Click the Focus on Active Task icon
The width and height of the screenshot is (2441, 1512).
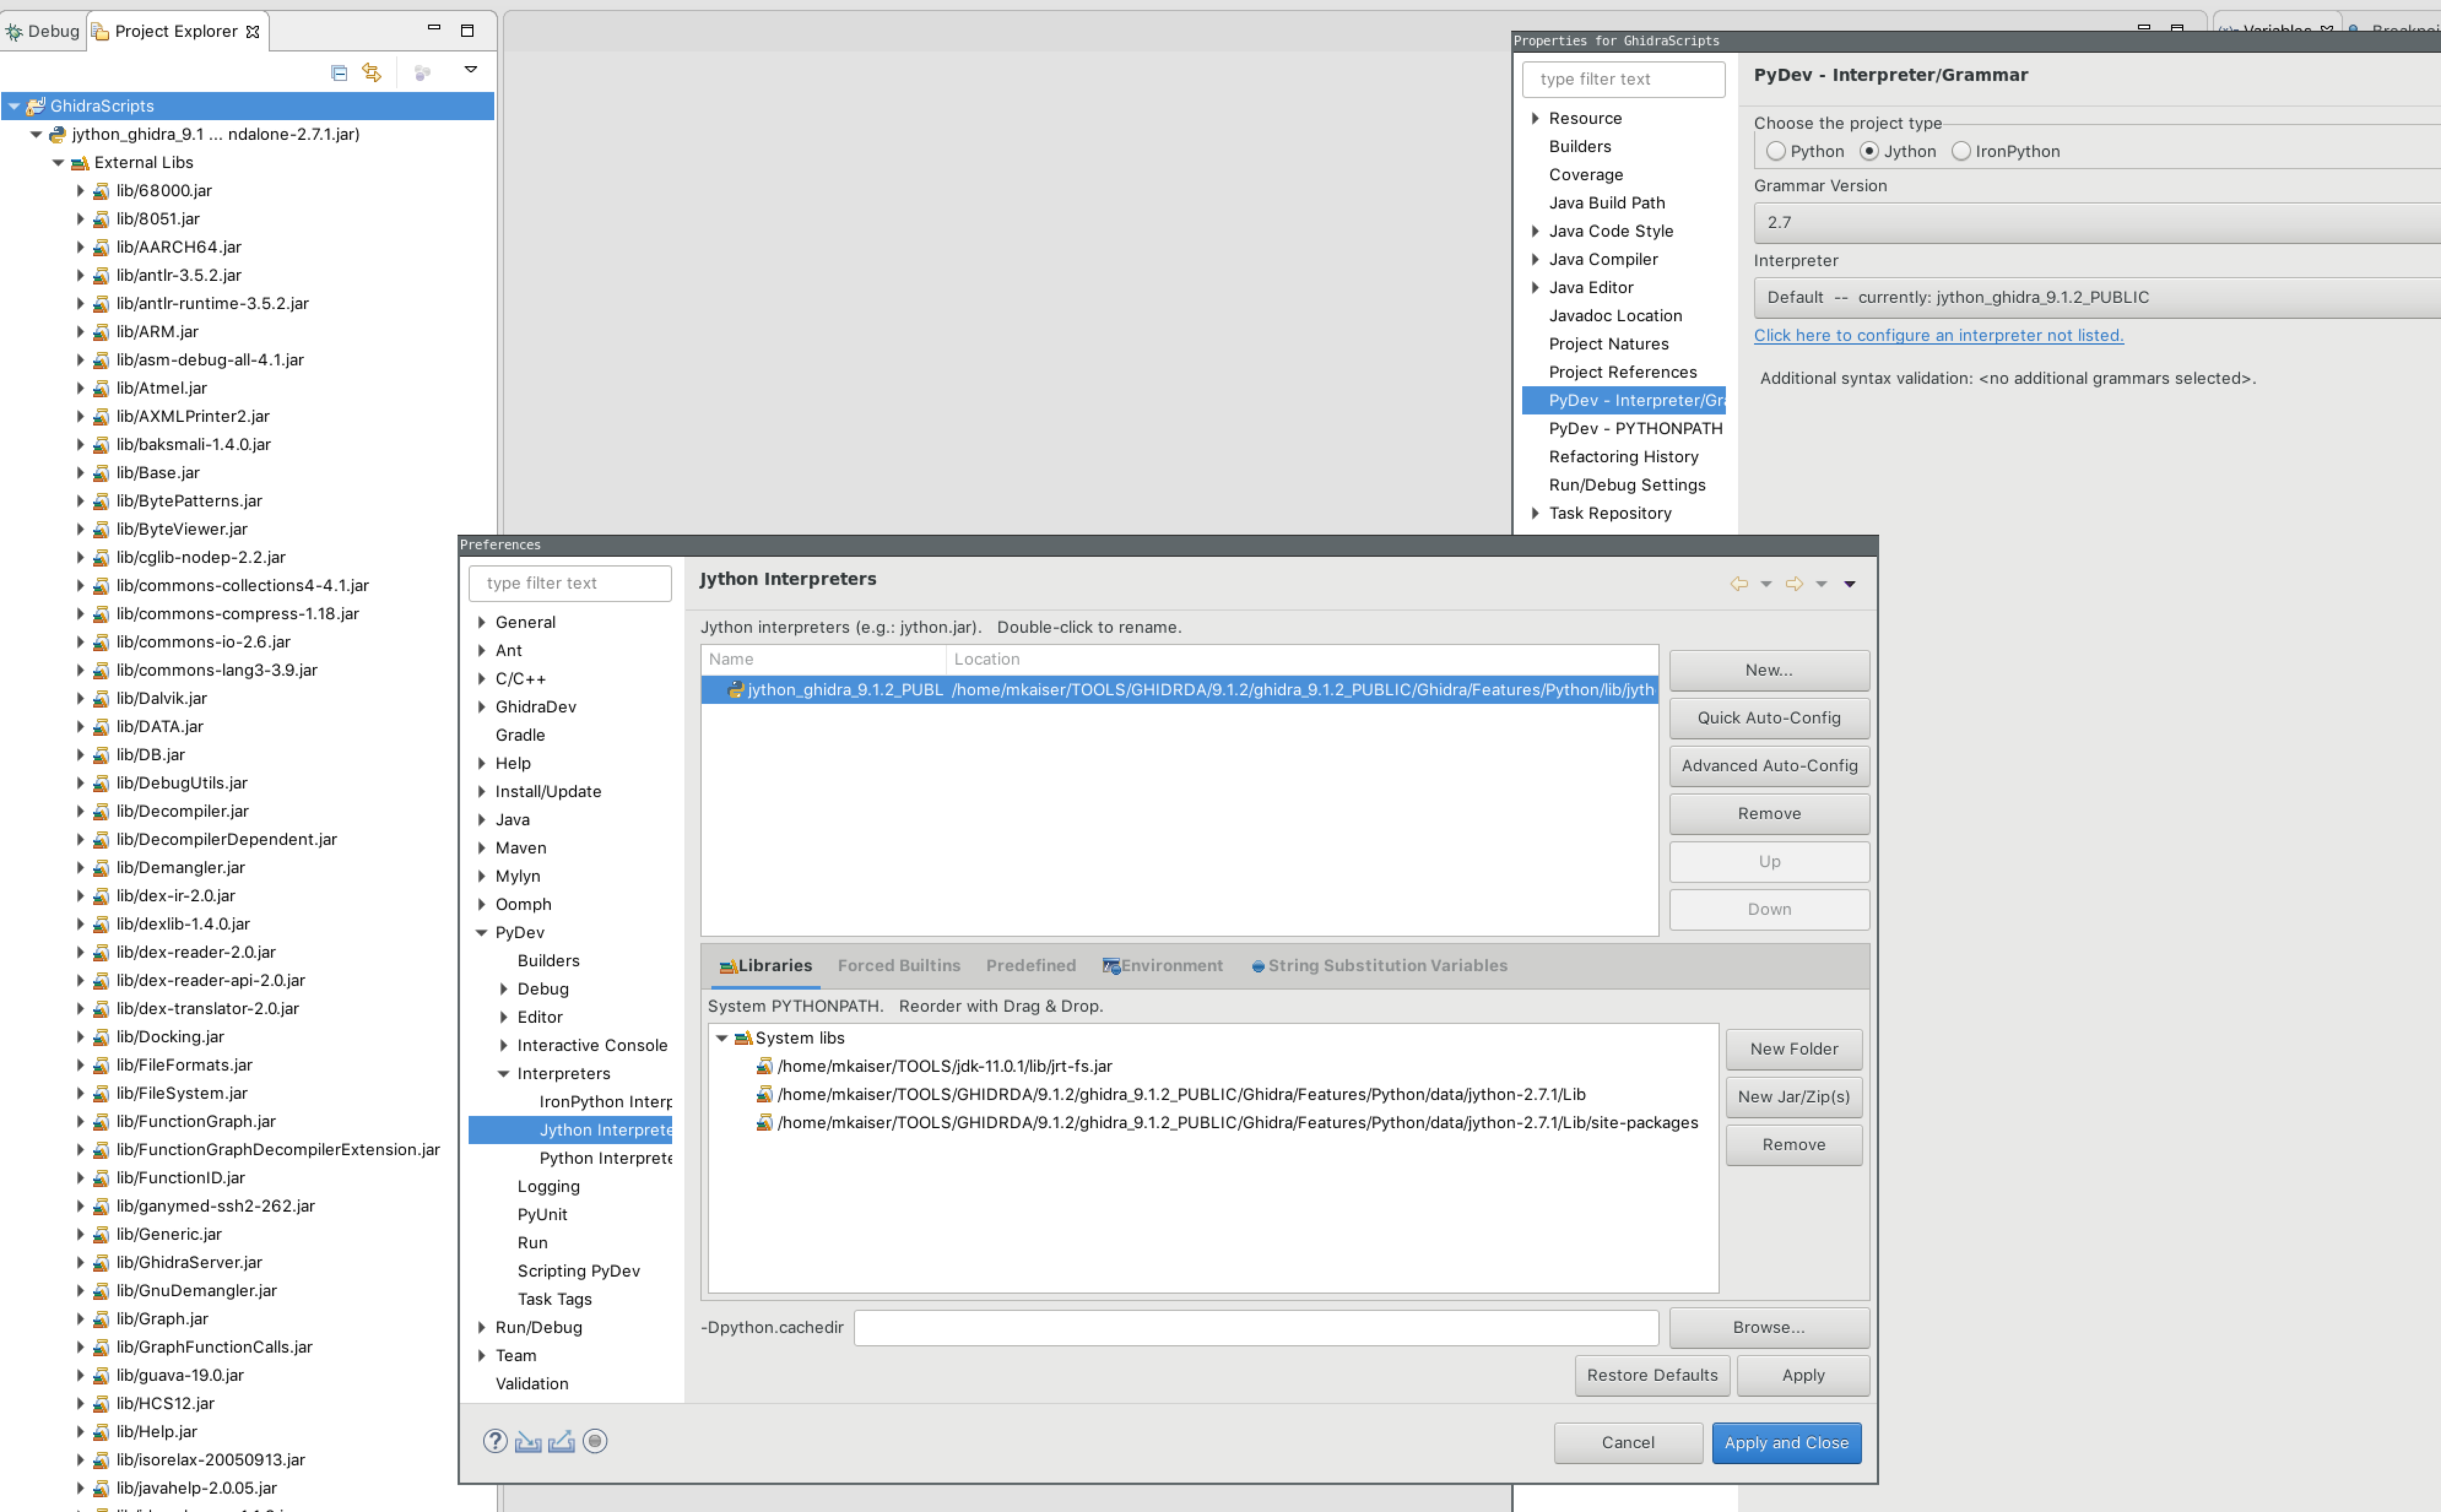click(422, 72)
